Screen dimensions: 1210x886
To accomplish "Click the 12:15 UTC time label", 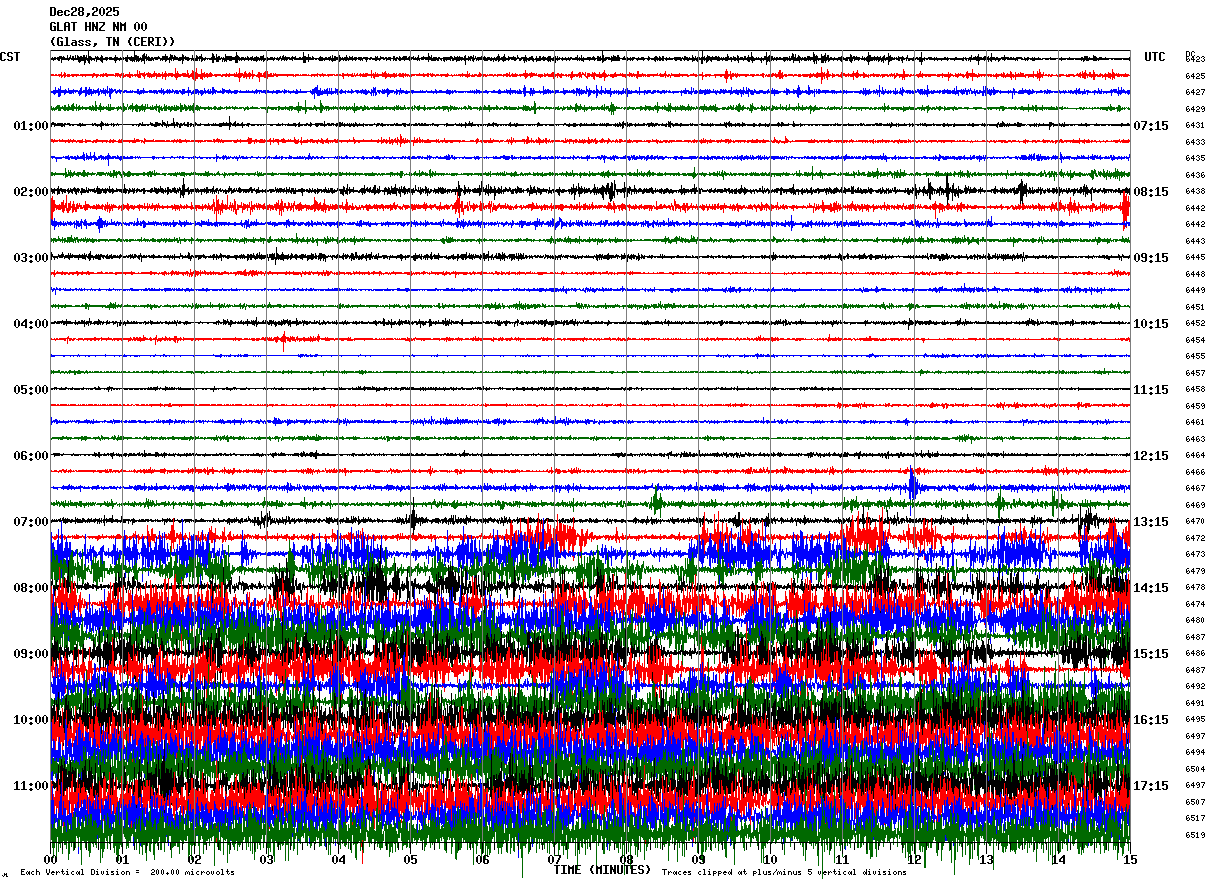I will tap(1151, 456).
